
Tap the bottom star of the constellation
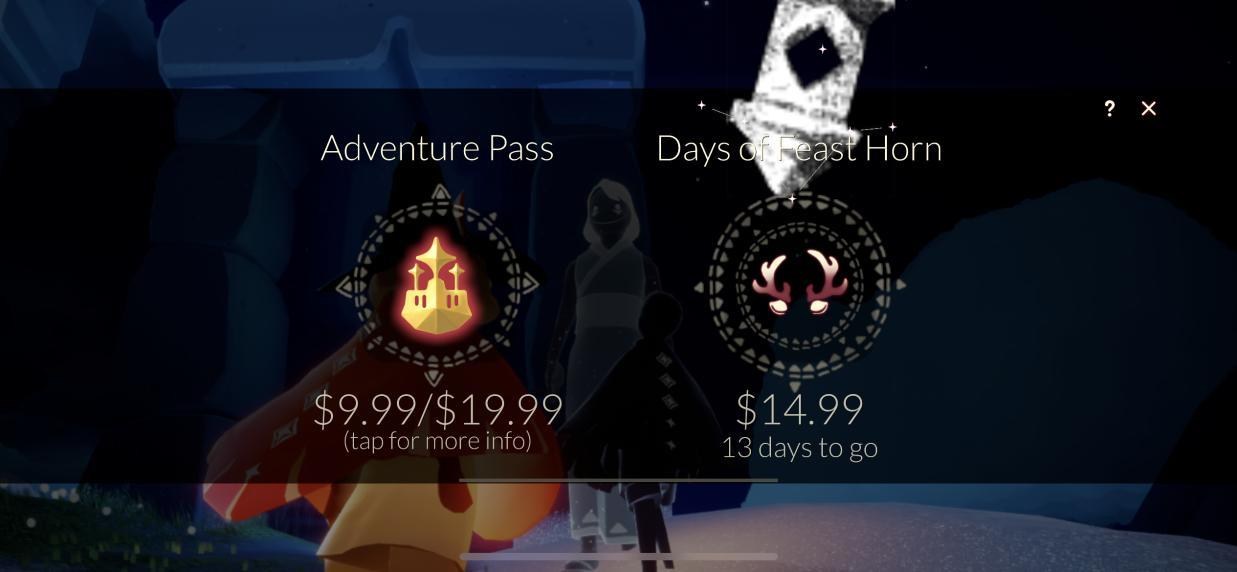(x=792, y=199)
